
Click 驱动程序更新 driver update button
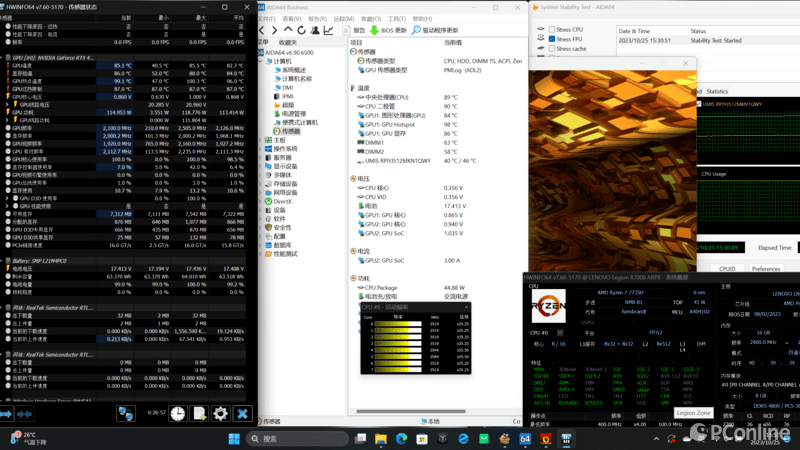pos(435,31)
